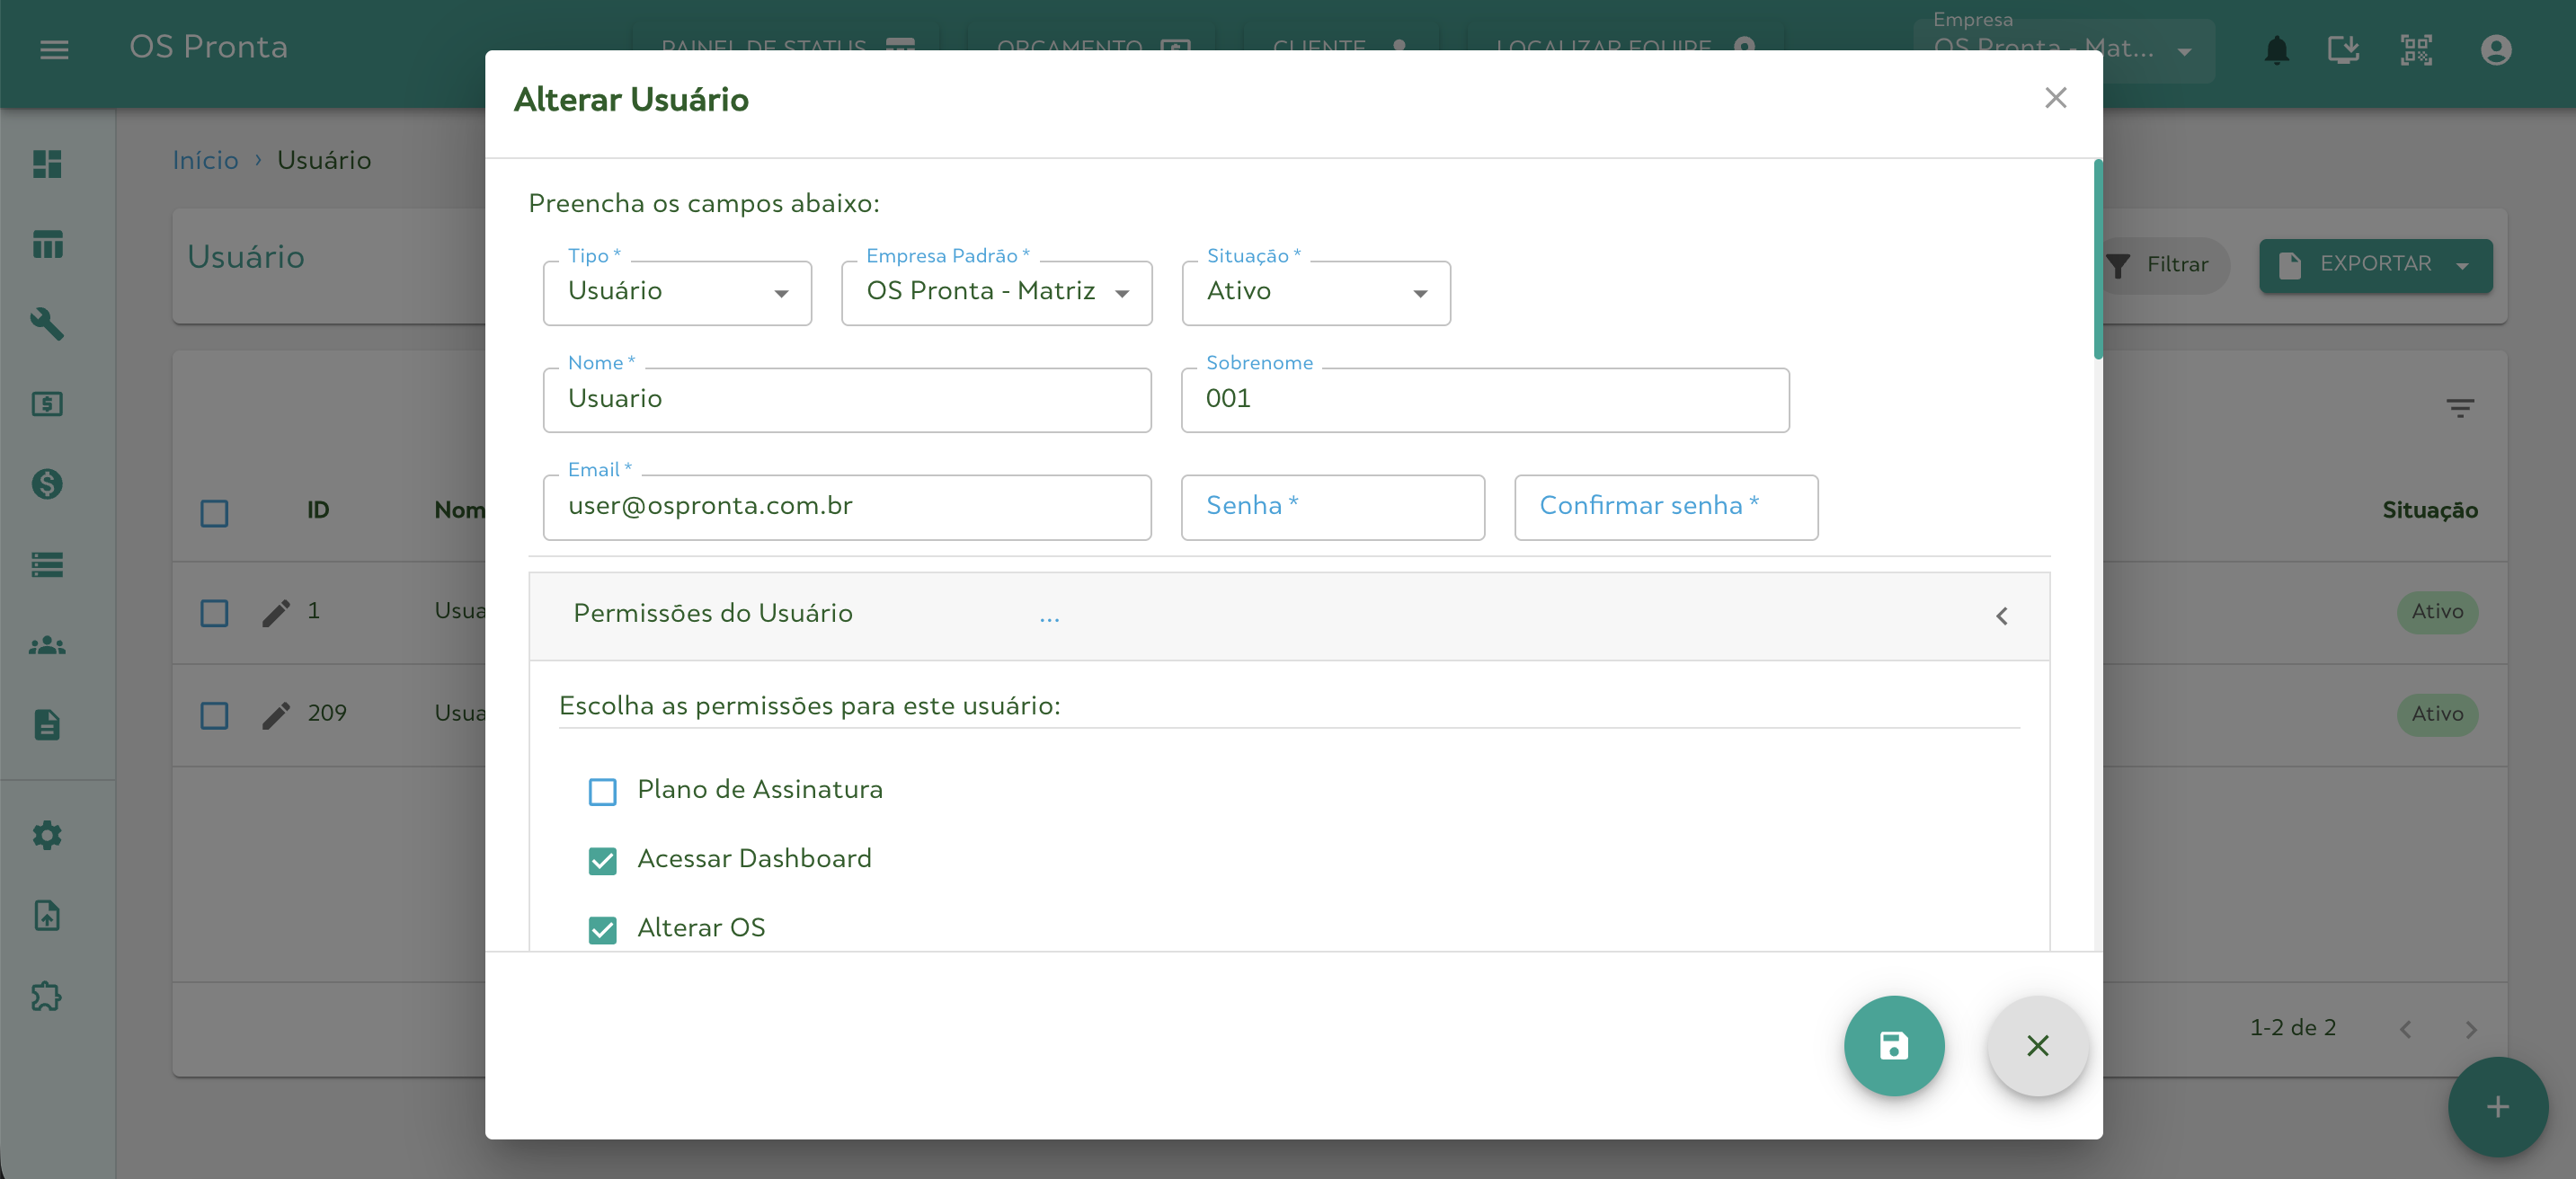2576x1179 pixels.
Task: Collapse the Permissões do Usuário section
Action: point(2001,616)
